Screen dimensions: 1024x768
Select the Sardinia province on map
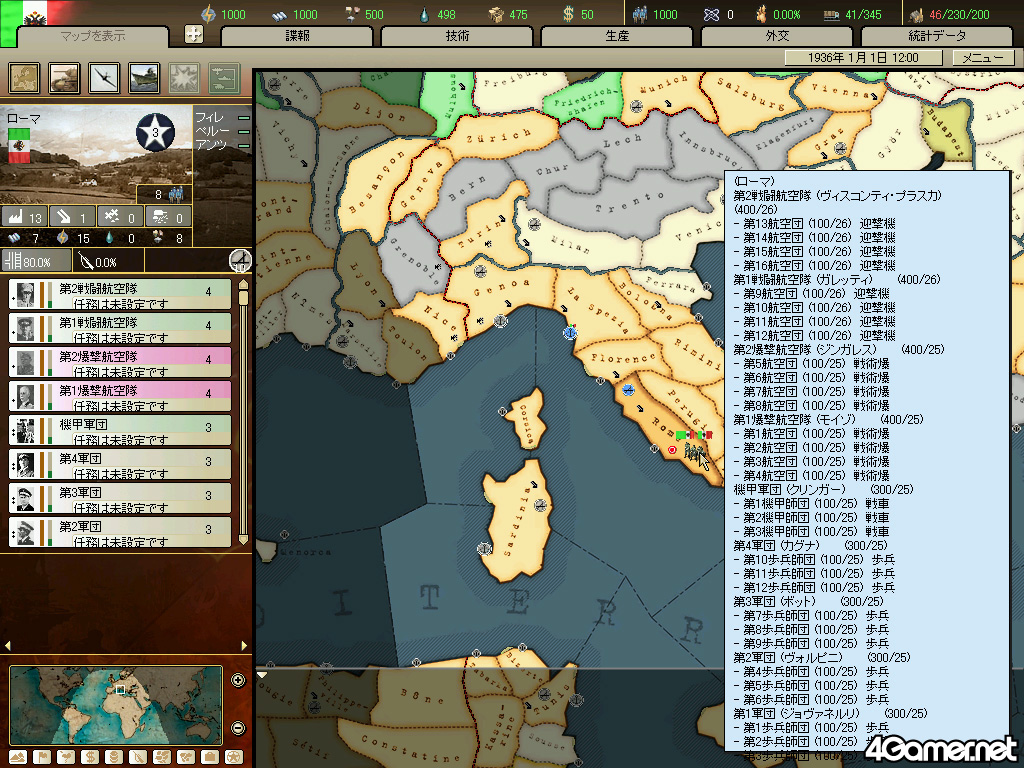[519, 522]
